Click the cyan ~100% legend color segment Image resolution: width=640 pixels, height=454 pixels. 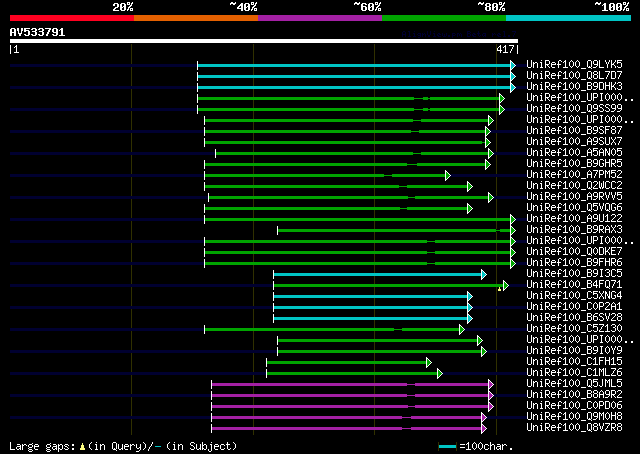point(568,18)
